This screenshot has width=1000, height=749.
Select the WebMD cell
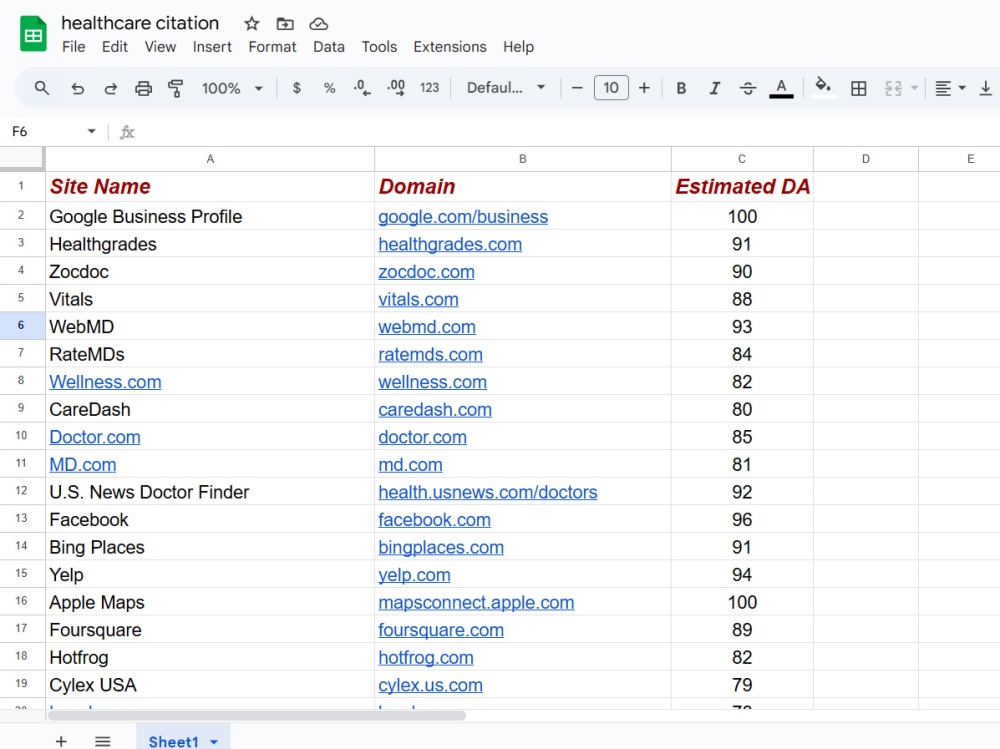[x=210, y=327]
